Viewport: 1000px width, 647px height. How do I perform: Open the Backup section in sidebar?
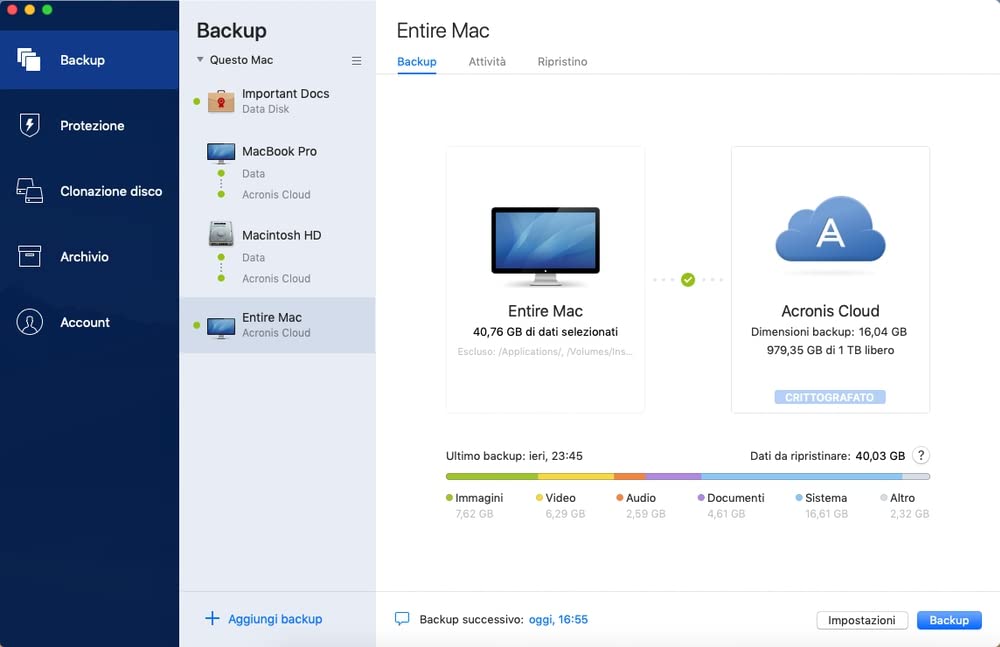click(89, 60)
